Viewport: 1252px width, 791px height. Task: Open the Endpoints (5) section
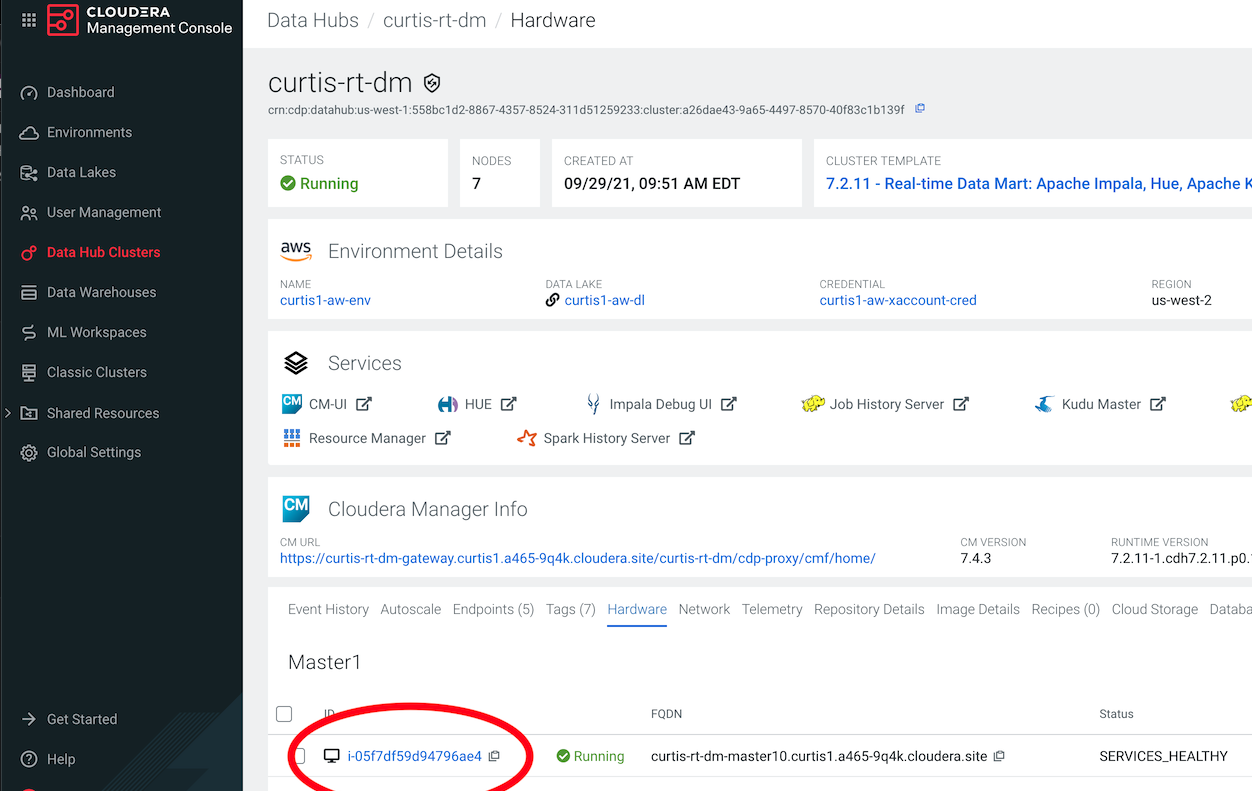(493, 609)
